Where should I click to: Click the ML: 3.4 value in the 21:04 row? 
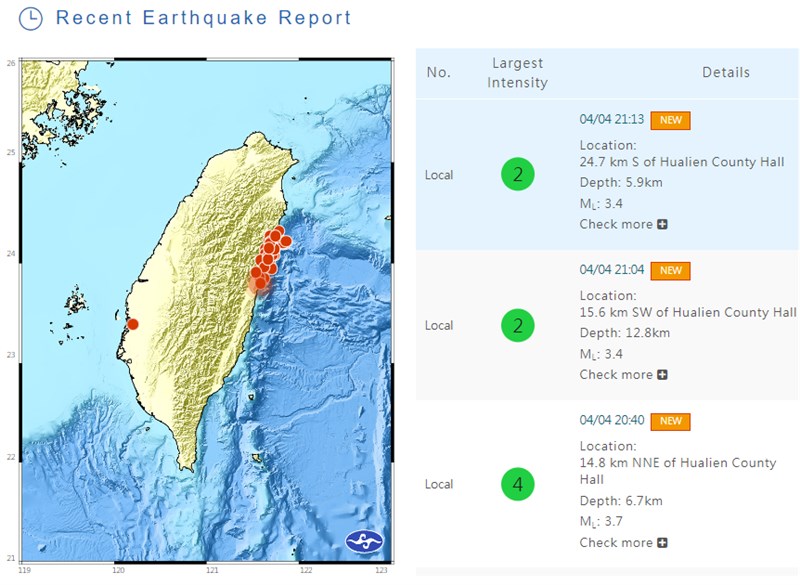(601, 354)
